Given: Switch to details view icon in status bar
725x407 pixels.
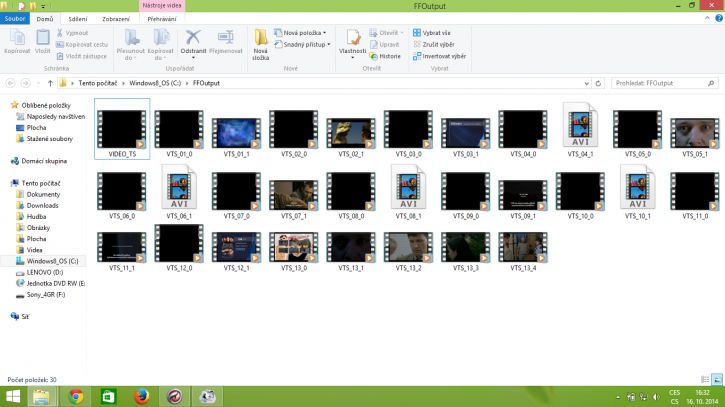Looking at the screenshot, I should coord(705,380).
